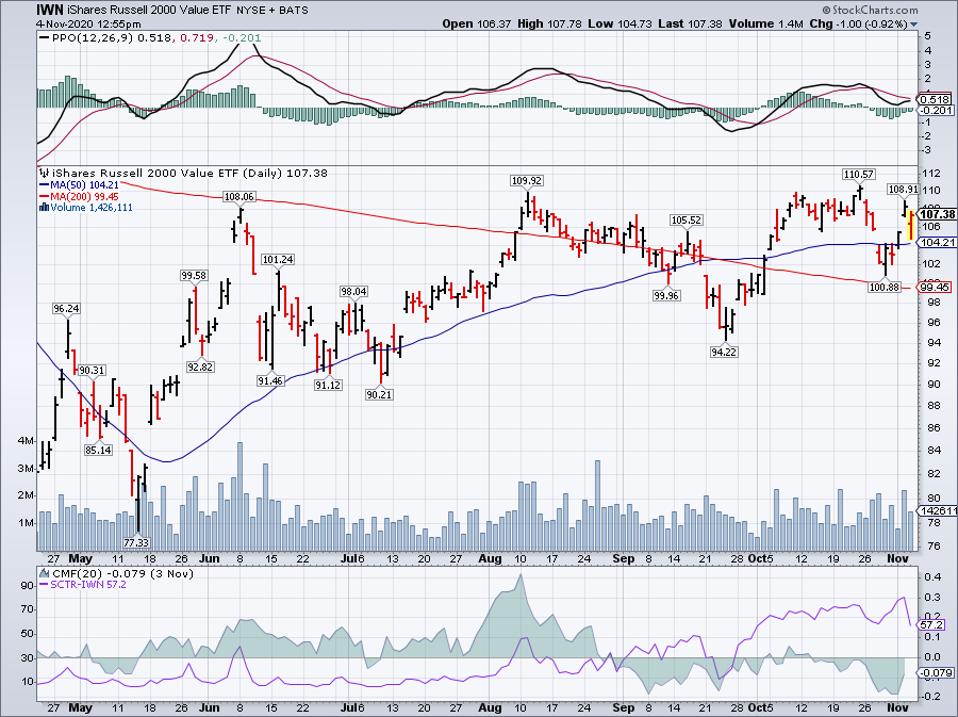The width and height of the screenshot is (958, 717).
Task: Click the price bar icon beside iShares legend
Action: [43, 173]
